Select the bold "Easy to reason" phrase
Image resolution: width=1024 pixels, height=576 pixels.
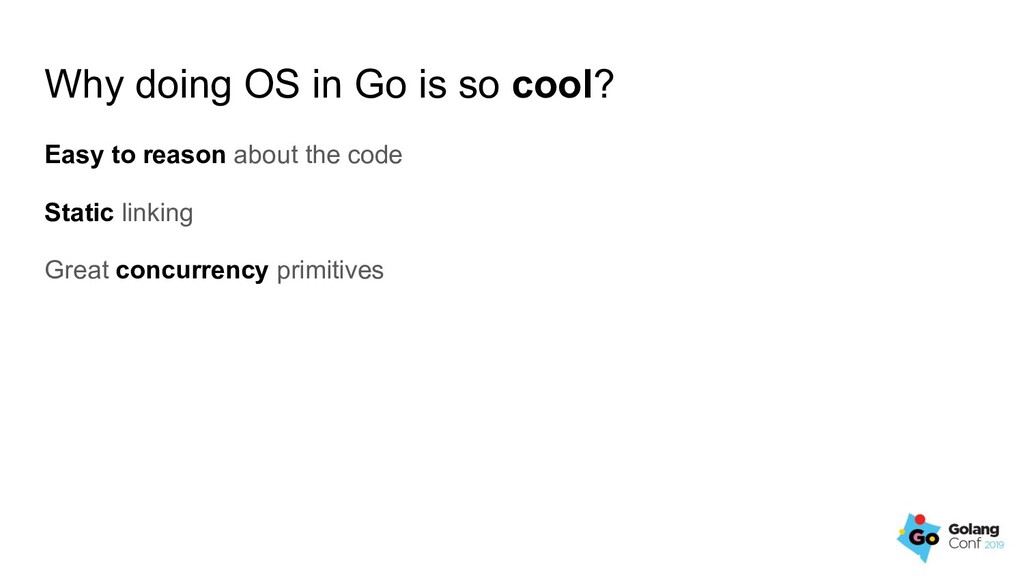(135, 155)
